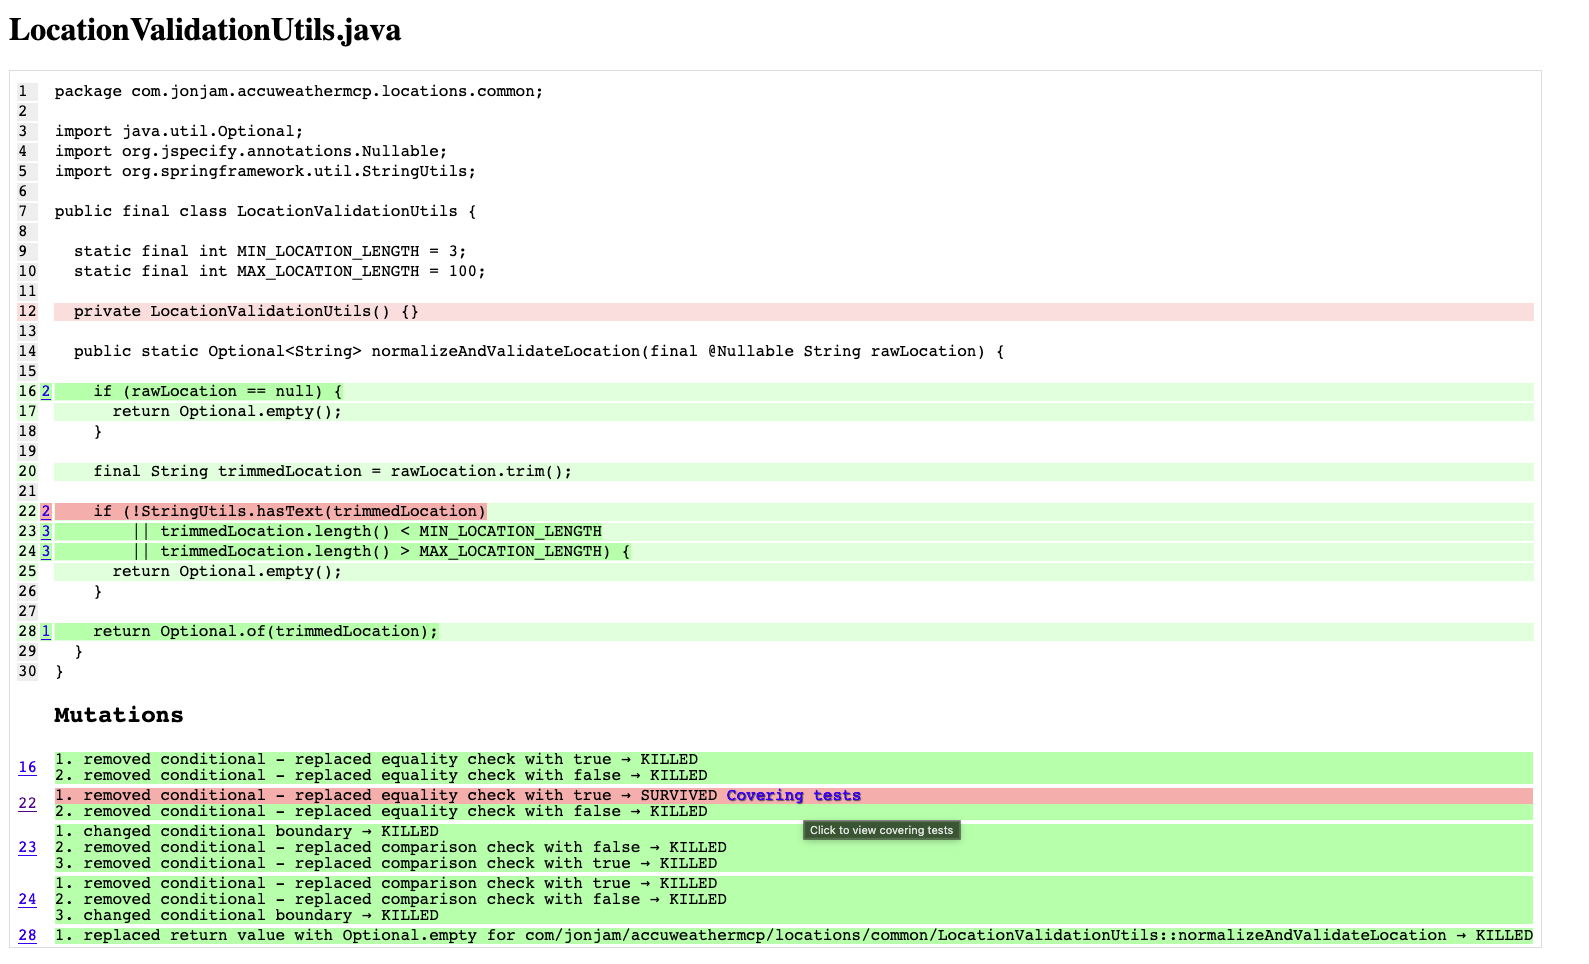1589x964 pixels.
Task: Open mutation count link 3 beside line 24
Action: 46,552
